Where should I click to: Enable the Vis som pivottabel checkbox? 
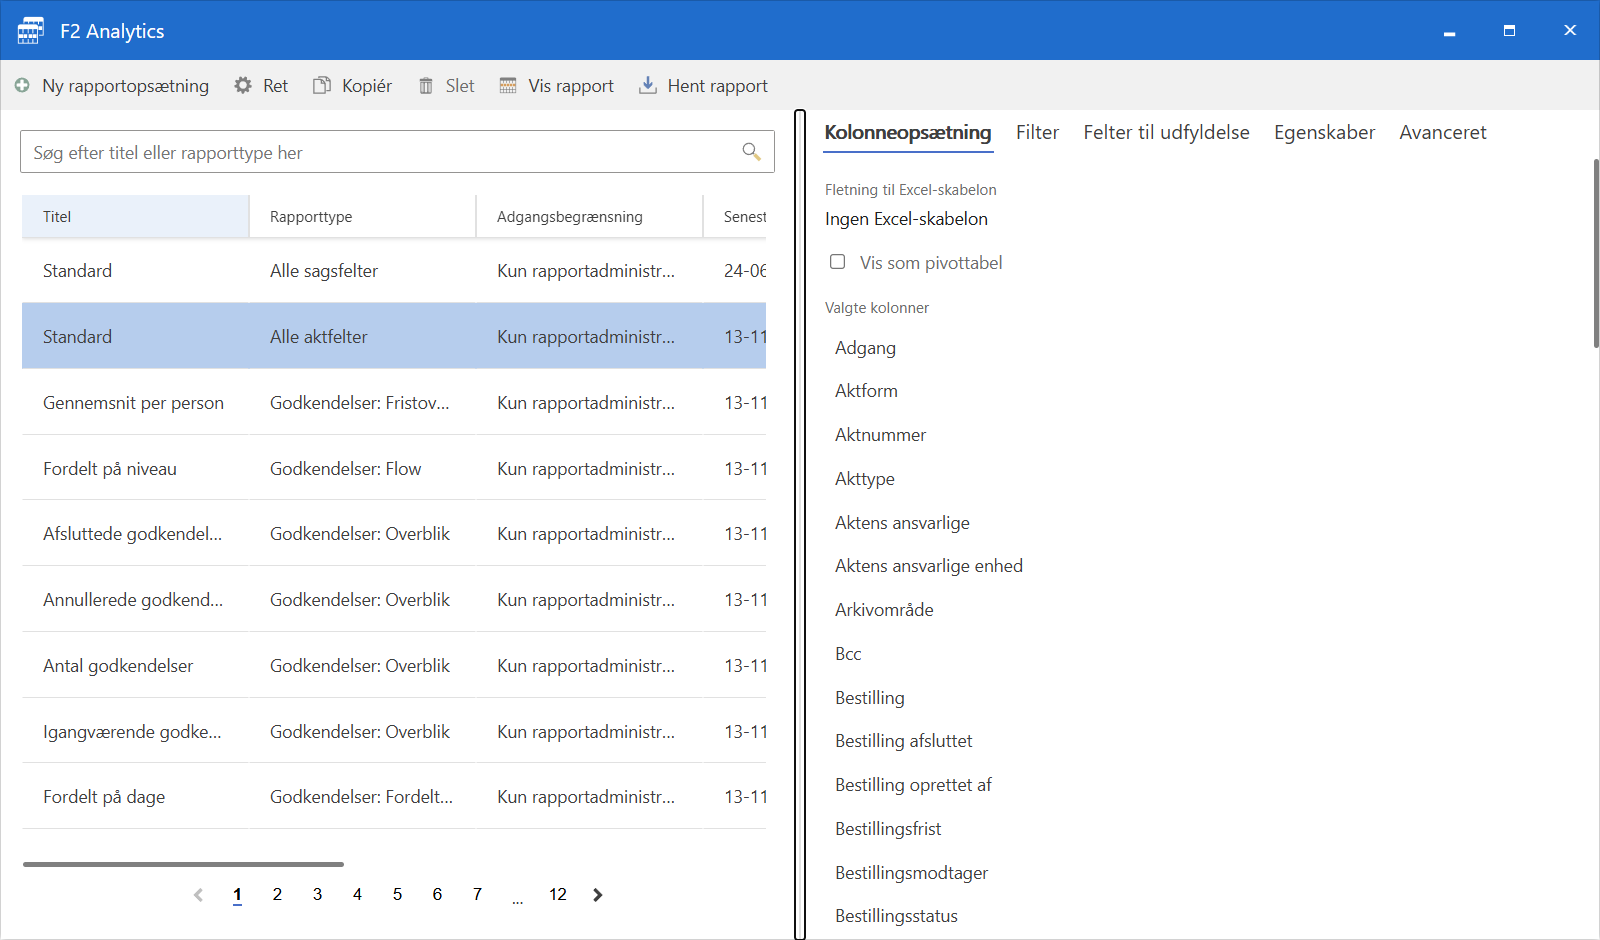point(838,262)
